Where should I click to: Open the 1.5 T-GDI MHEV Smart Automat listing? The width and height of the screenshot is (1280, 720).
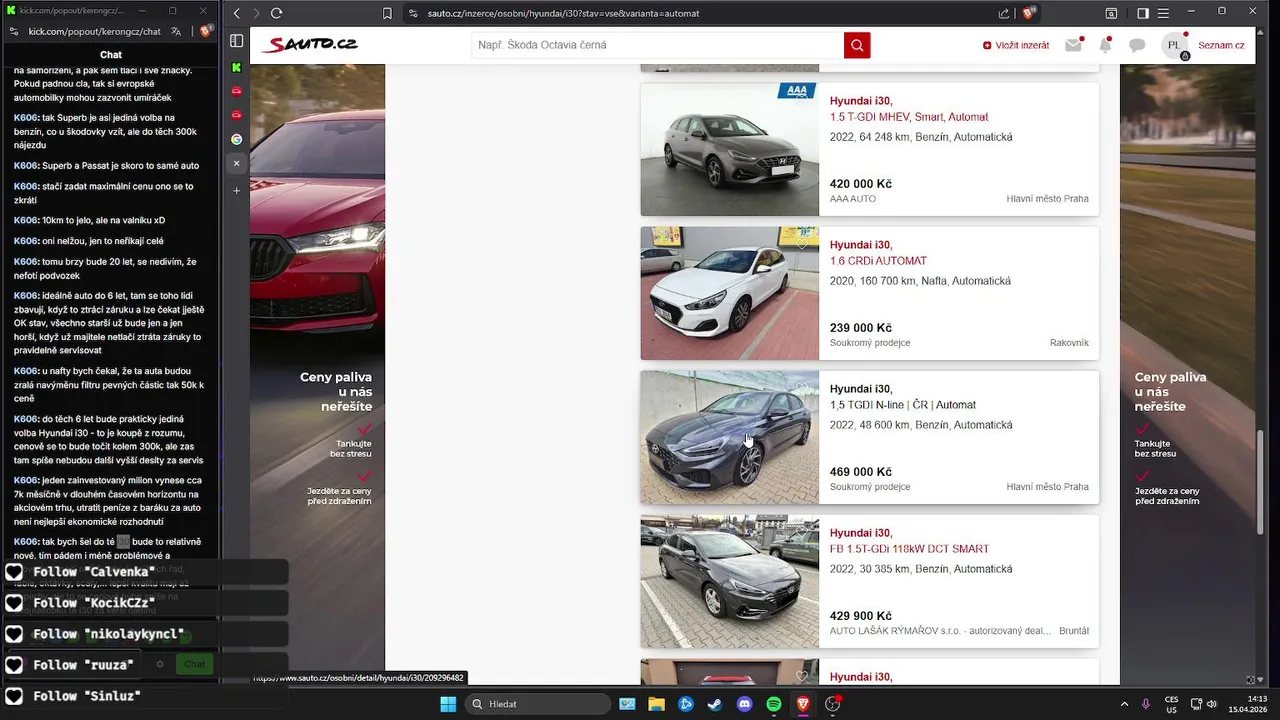tap(909, 117)
